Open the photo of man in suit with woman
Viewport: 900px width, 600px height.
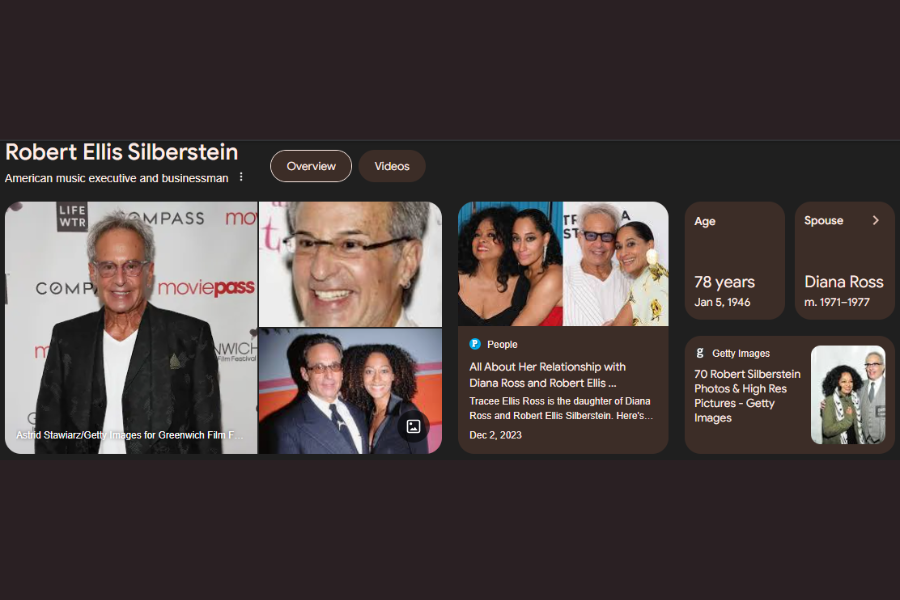click(x=350, y=391)
